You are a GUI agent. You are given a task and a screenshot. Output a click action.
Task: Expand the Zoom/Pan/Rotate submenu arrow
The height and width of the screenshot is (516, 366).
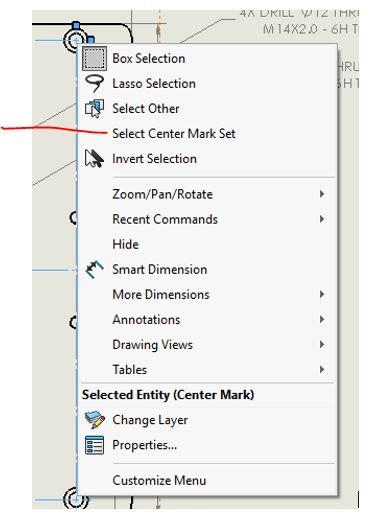coord(322,194)
